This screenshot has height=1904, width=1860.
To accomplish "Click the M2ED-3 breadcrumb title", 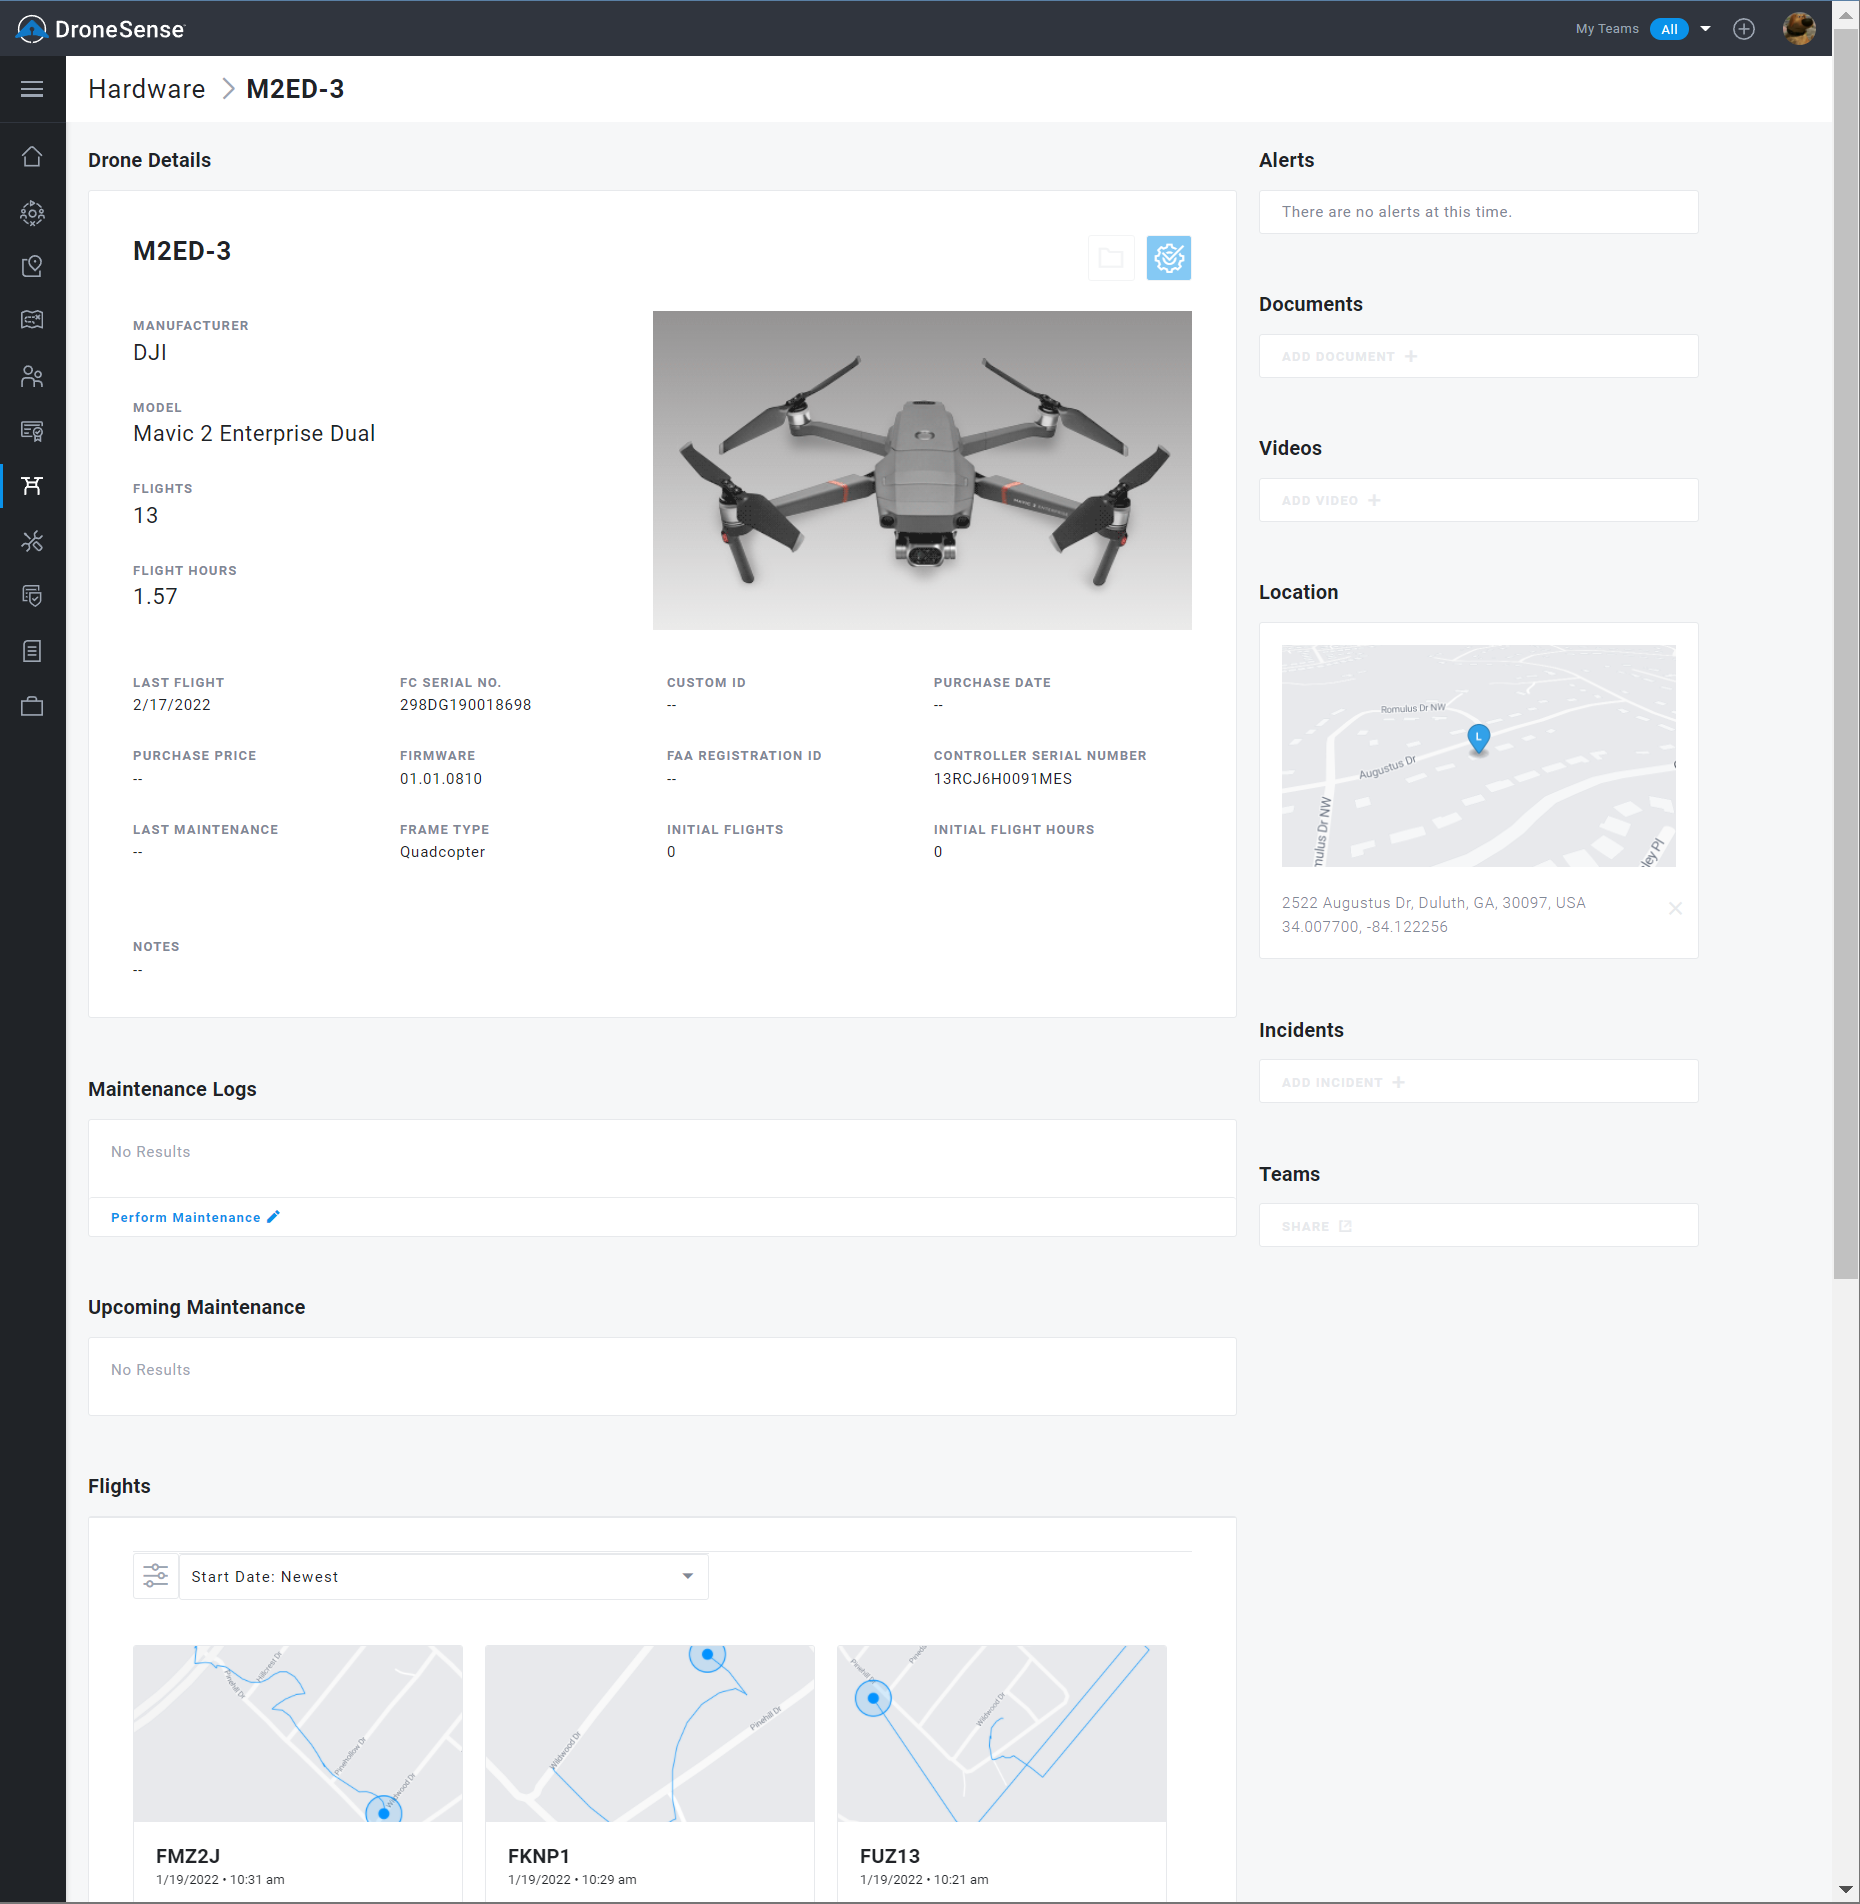I will (x=295, y=89).
